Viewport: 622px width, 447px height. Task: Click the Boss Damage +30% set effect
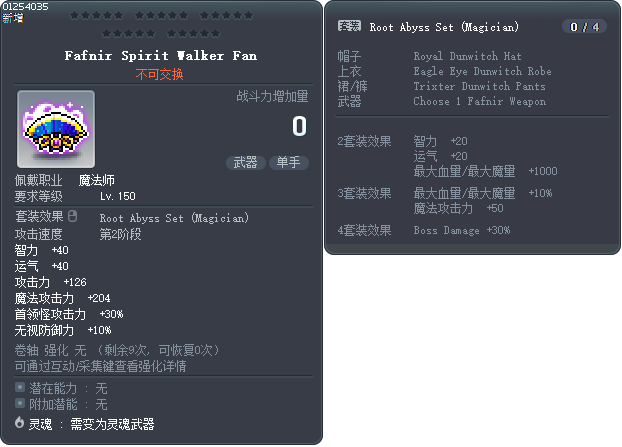(x=462, y=230)
